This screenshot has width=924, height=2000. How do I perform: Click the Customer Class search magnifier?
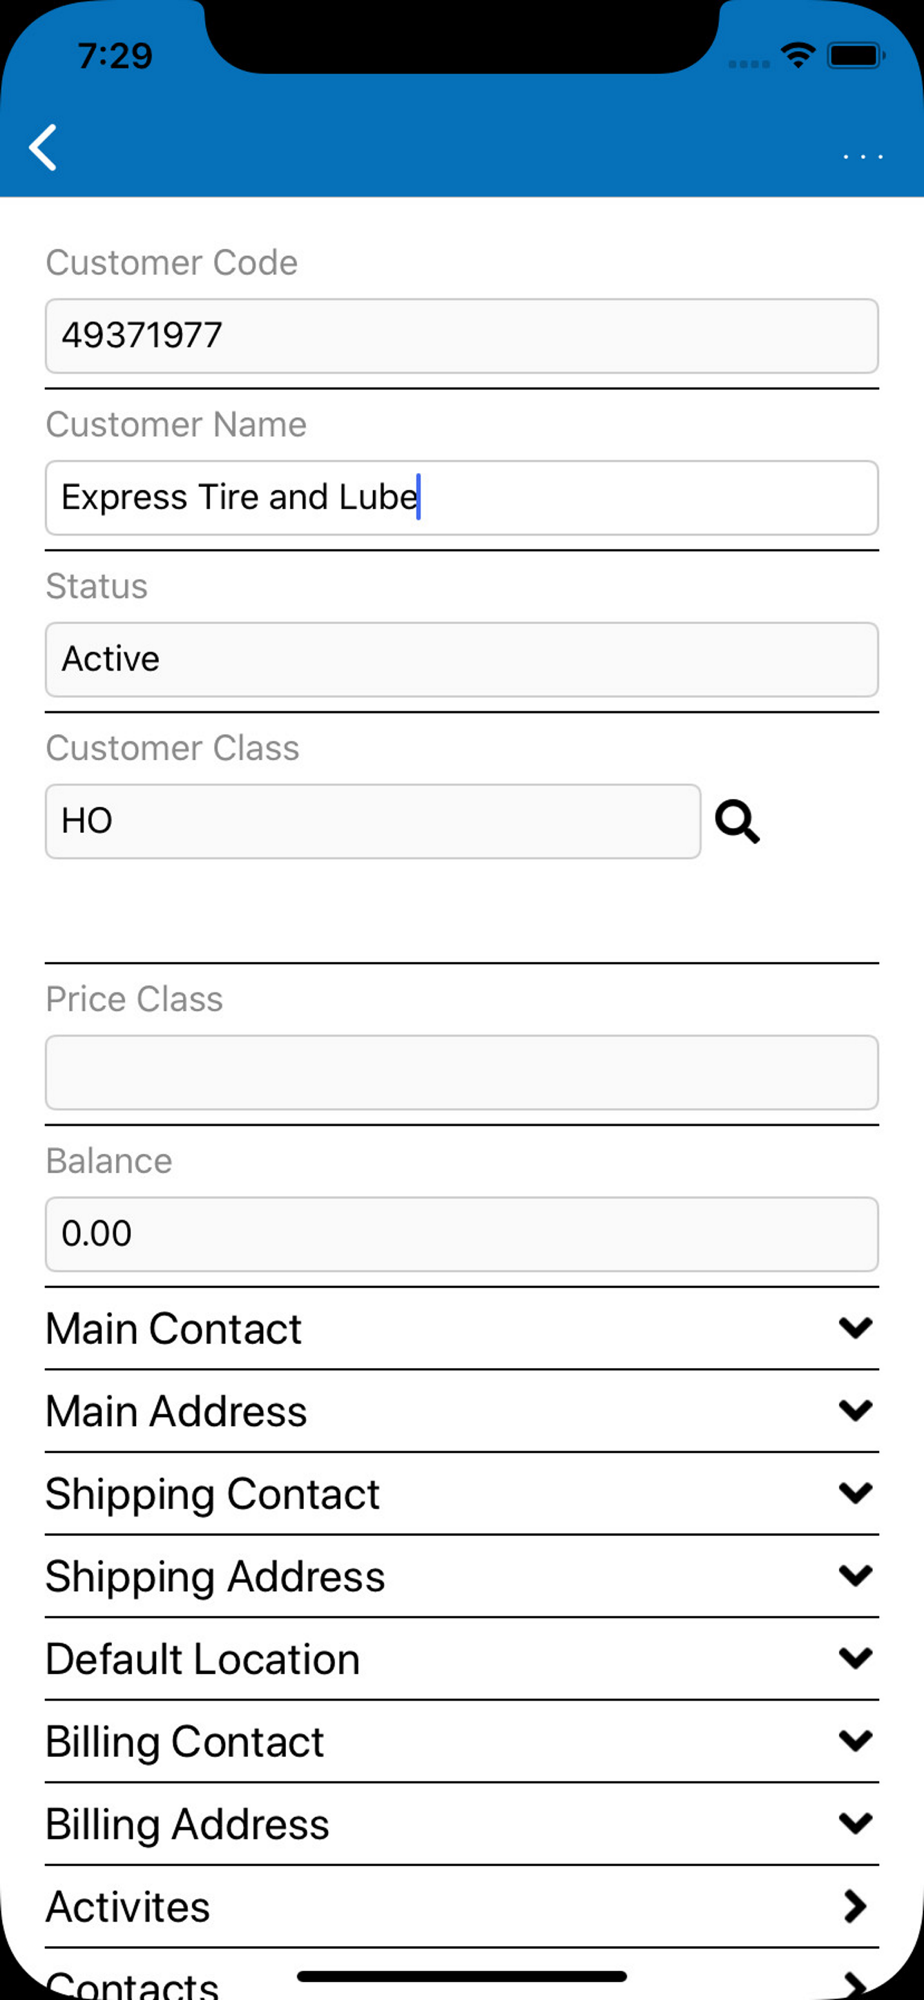[737, 822]
